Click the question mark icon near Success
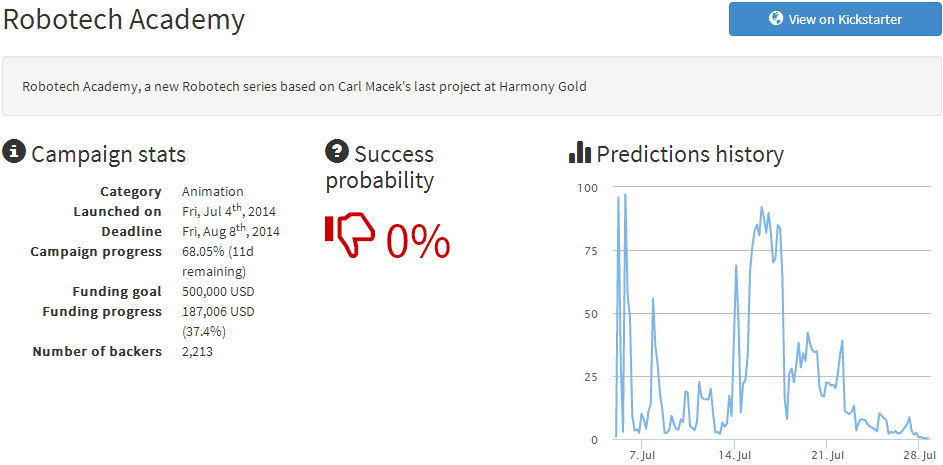This screenshot has width=943, height=465. (x=337, y=151)
